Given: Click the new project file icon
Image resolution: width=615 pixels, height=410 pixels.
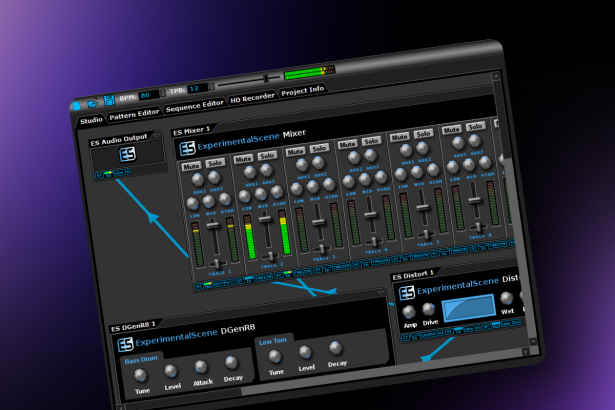Looking at the screenshot, I should [76, 106].
